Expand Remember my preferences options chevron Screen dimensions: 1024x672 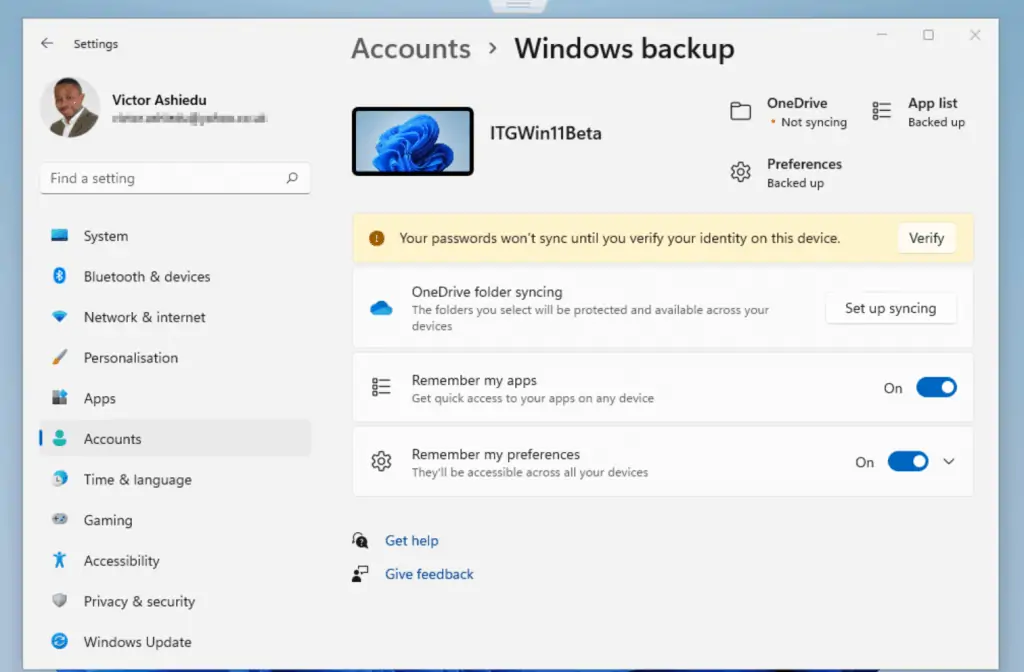(x=949, y=461)
